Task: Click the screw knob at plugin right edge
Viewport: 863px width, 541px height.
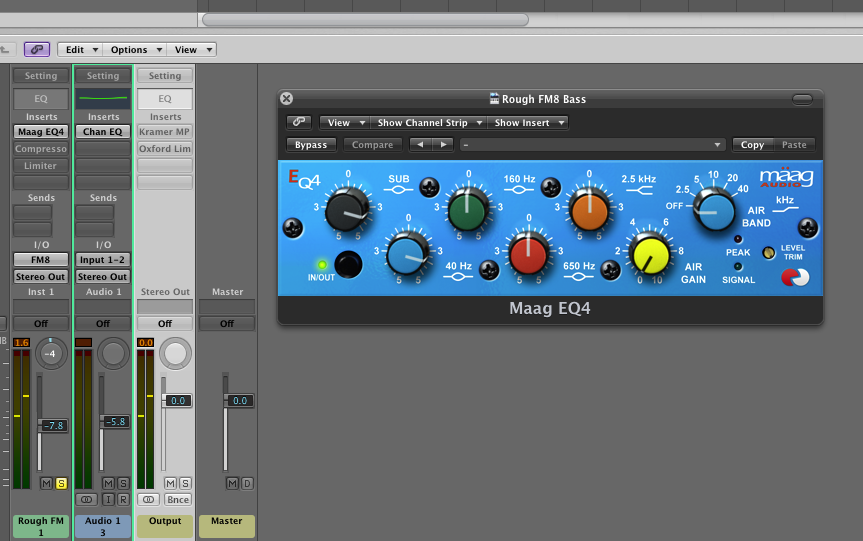Action: (807, 228)
